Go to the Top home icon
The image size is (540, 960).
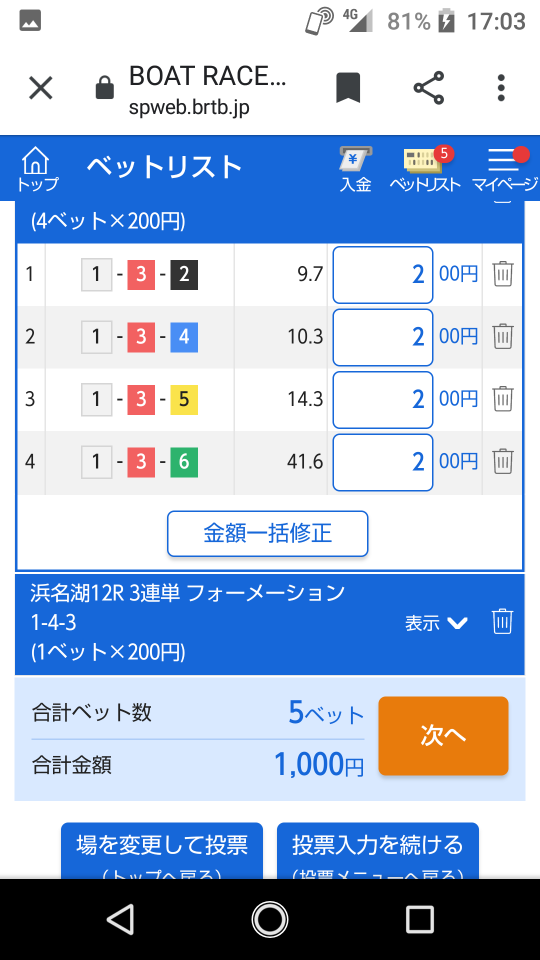36,168
